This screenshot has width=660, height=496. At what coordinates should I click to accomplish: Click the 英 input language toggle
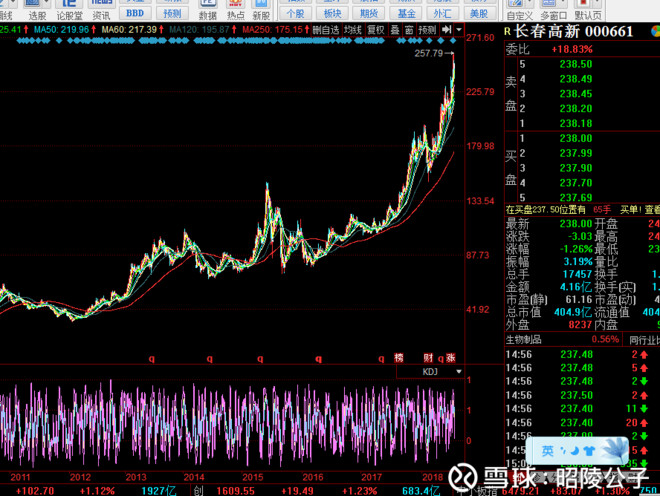tap(547, 451)
